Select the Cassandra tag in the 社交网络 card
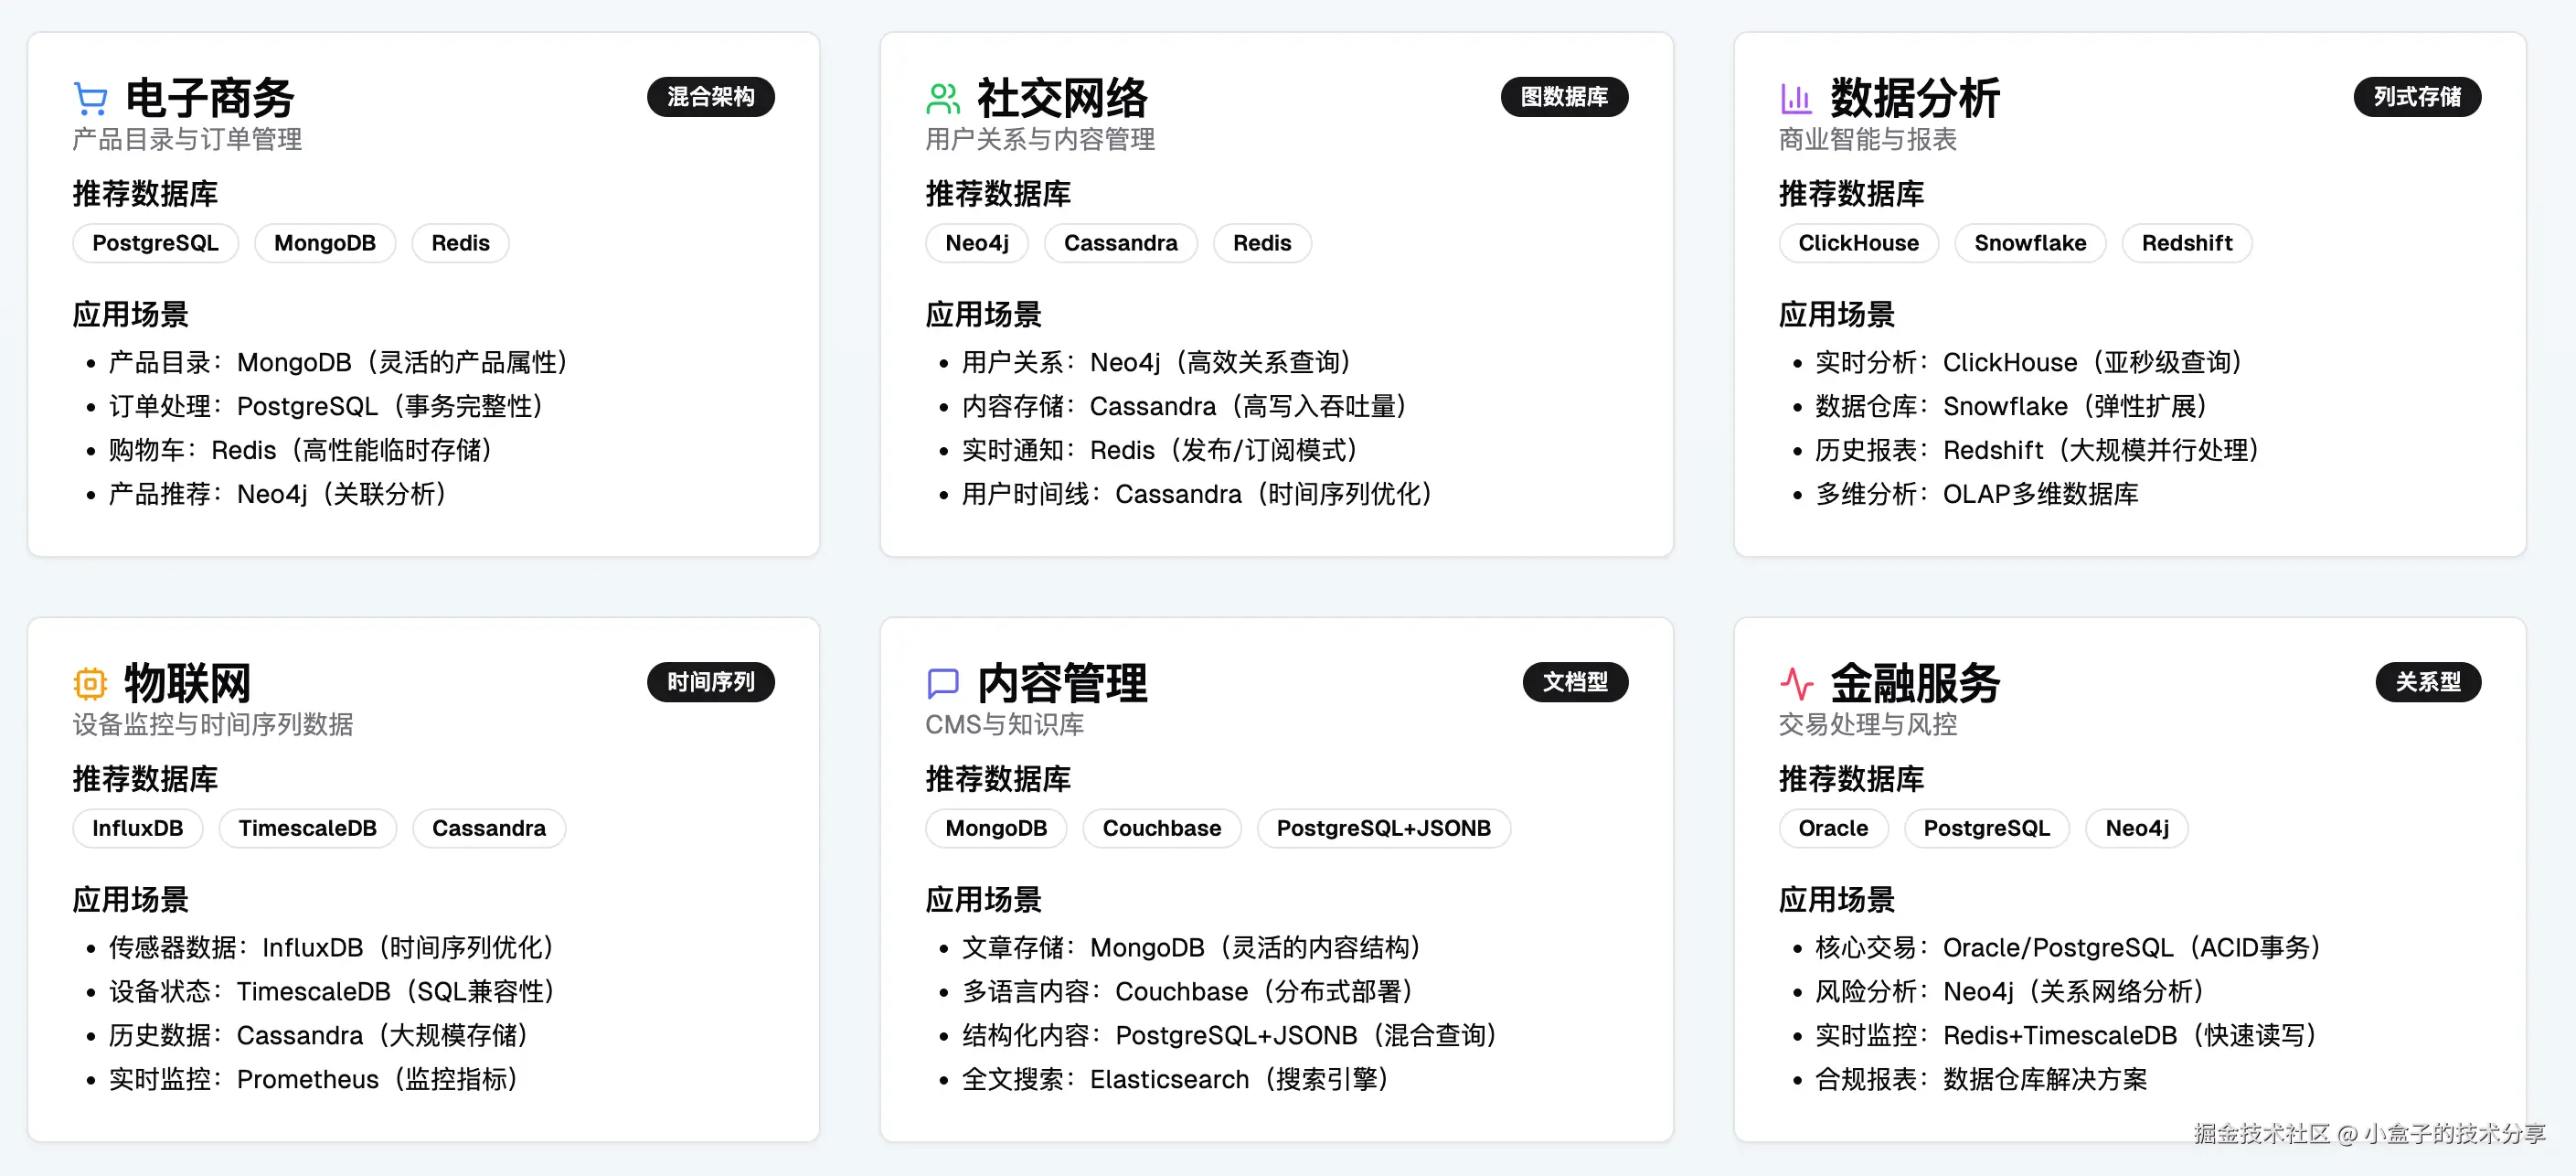The image size is (2576, 1176). 1120,243
